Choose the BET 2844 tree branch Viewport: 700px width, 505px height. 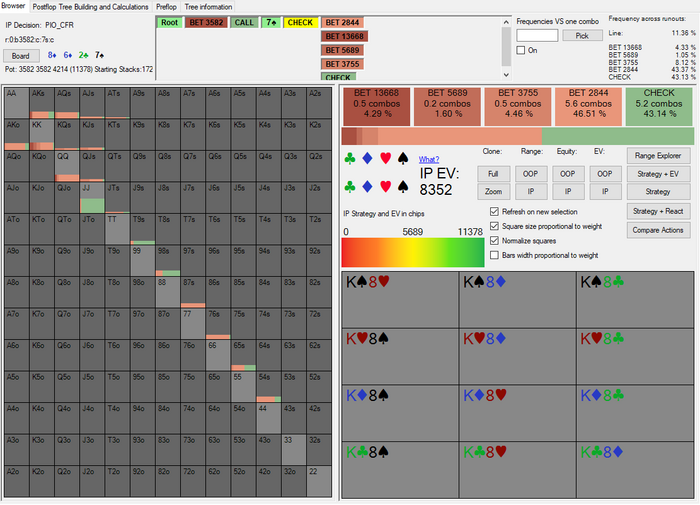(x=342, y=22)
